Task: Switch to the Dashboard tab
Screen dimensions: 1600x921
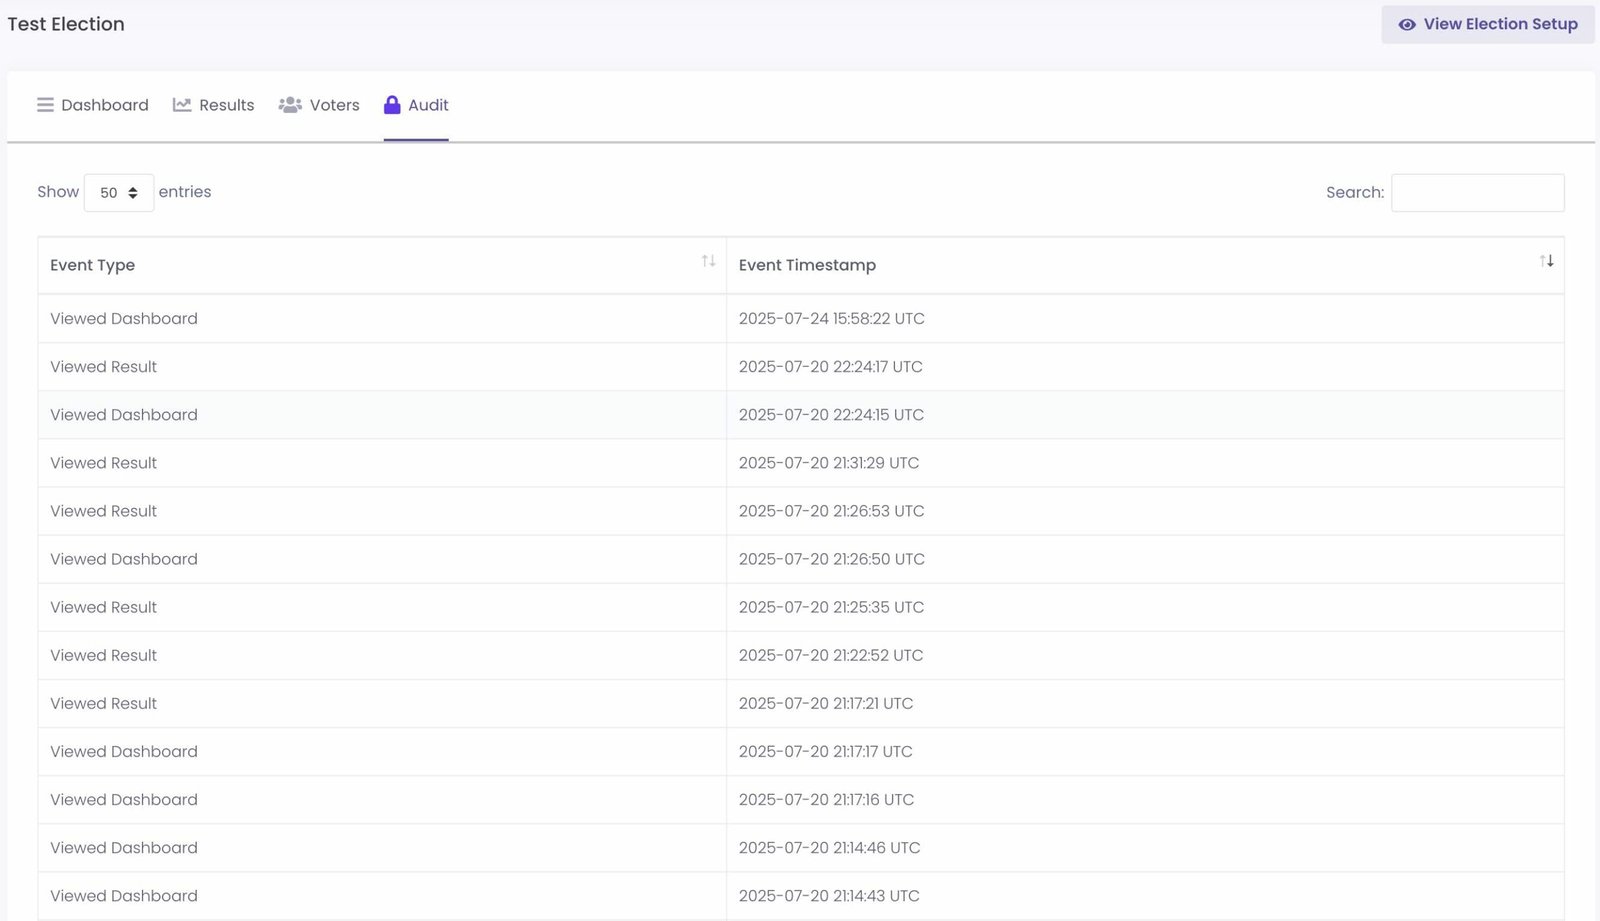Action: pyautogui.click(x=93, y=105)
